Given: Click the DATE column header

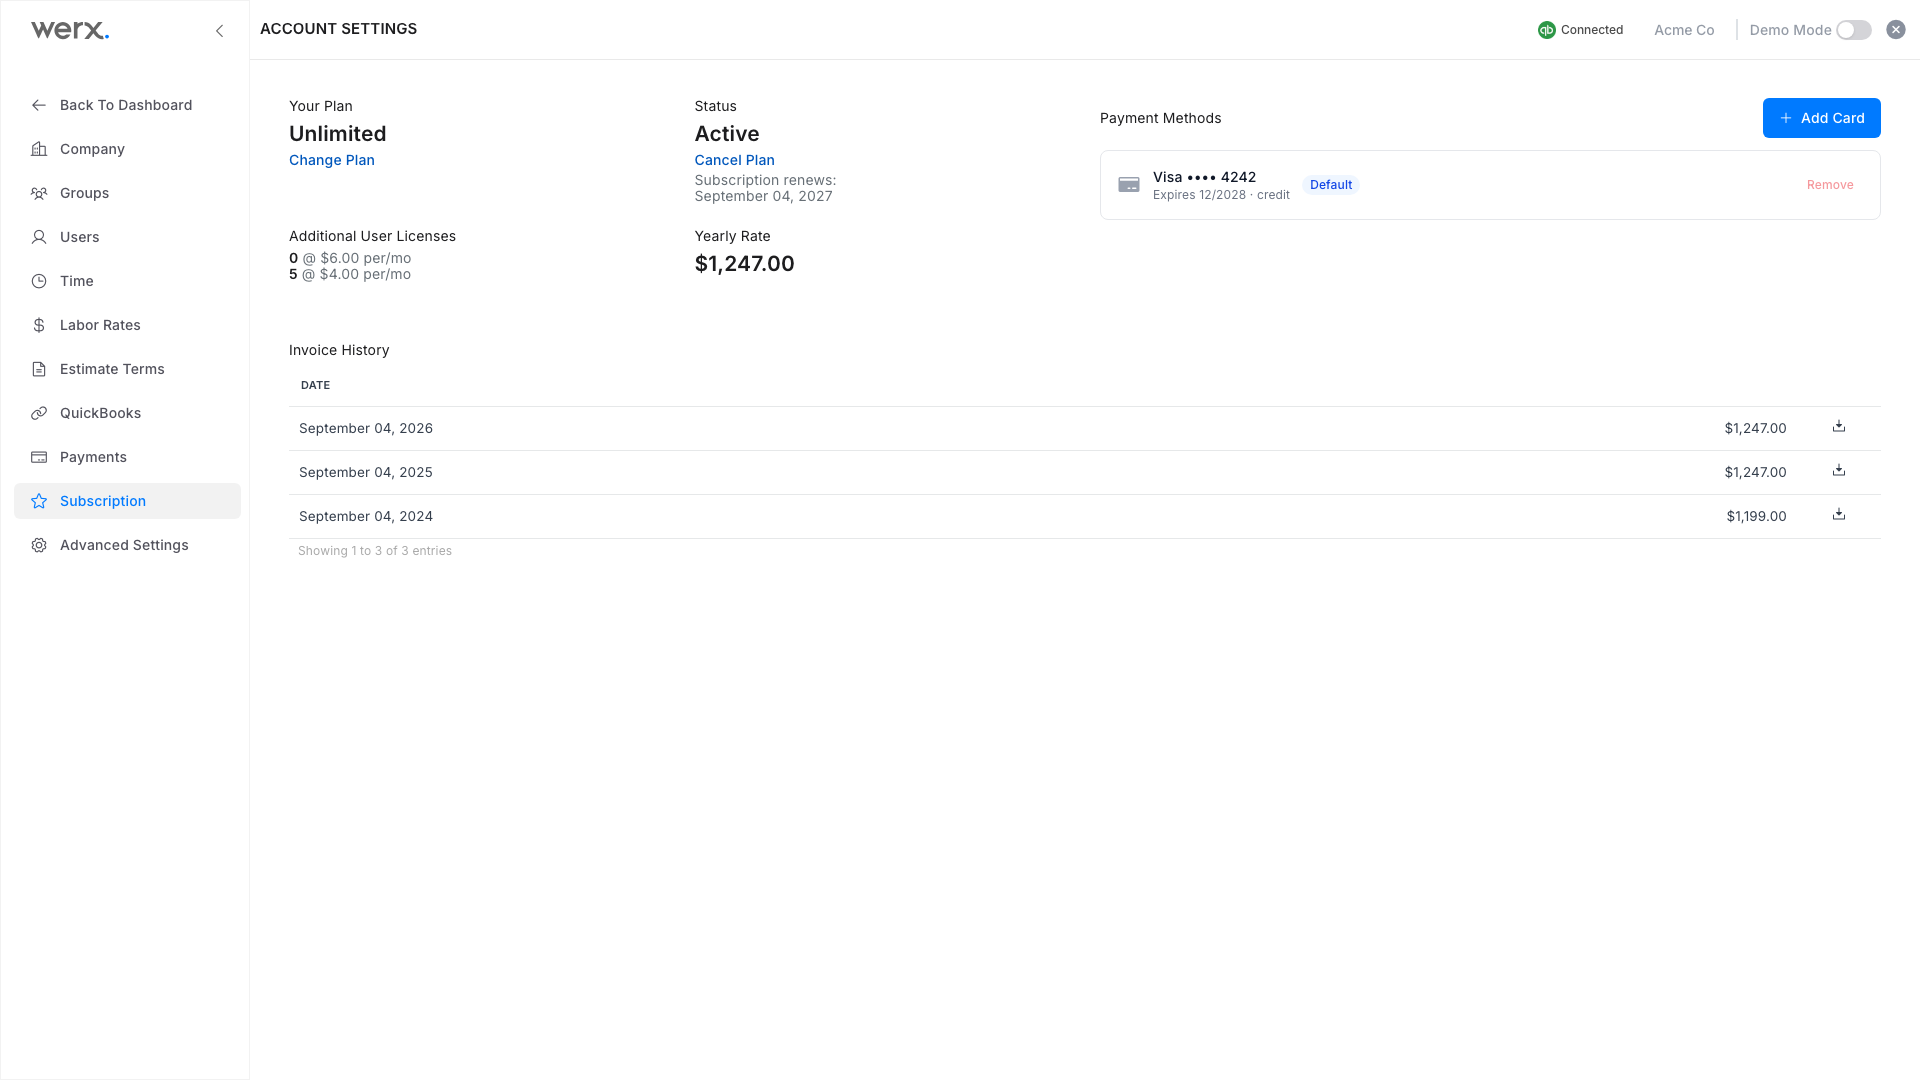Looking at the screenshot, I should coord(315,385).
